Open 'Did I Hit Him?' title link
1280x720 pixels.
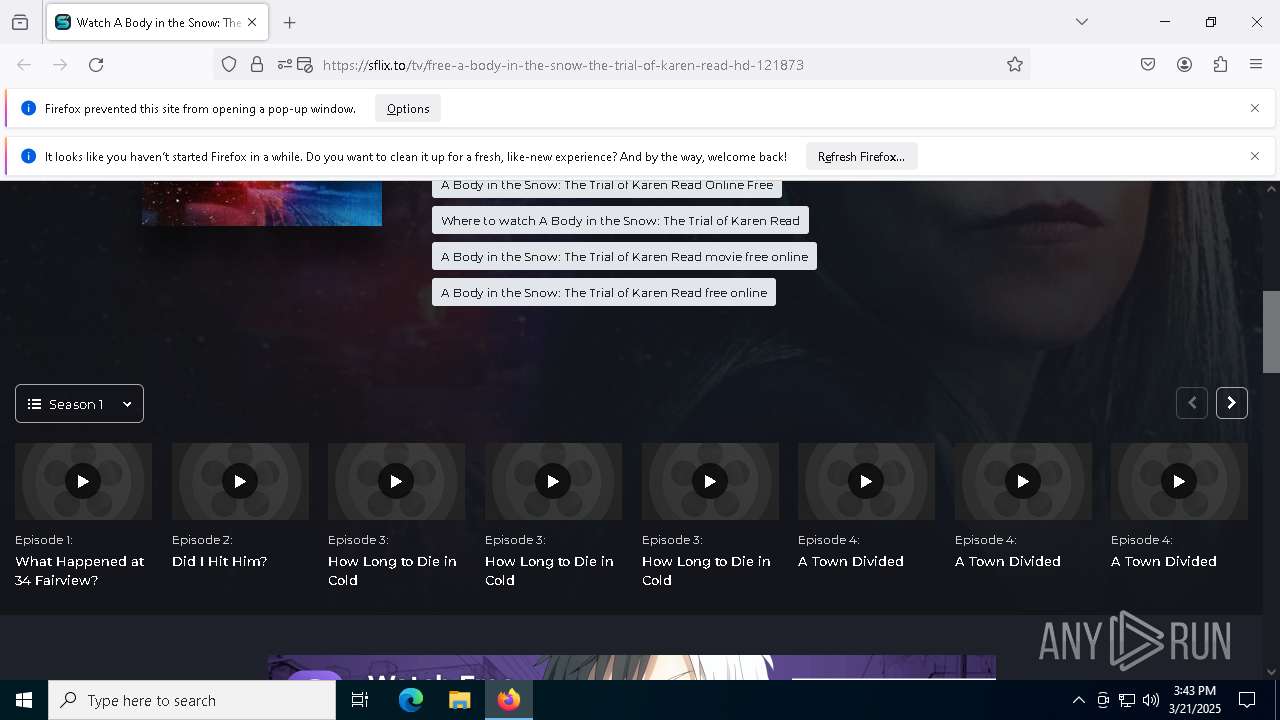pos(220,562)
